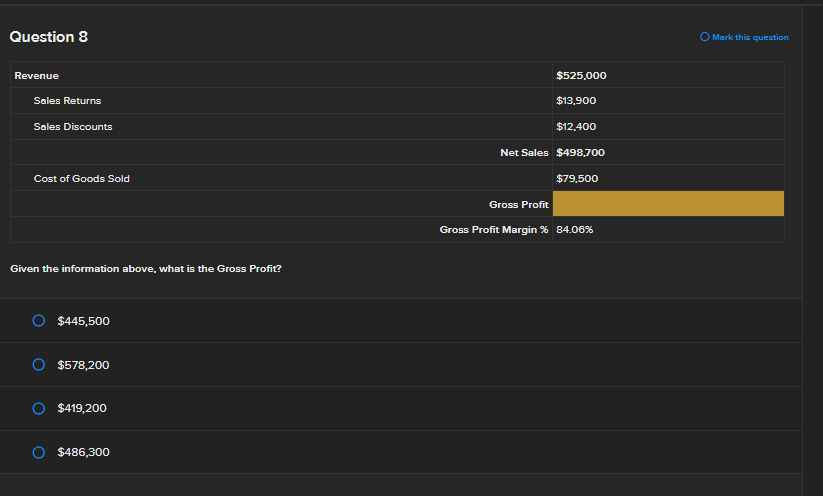
Task: Click the Question 8 heading
Action: coord(48,37)
